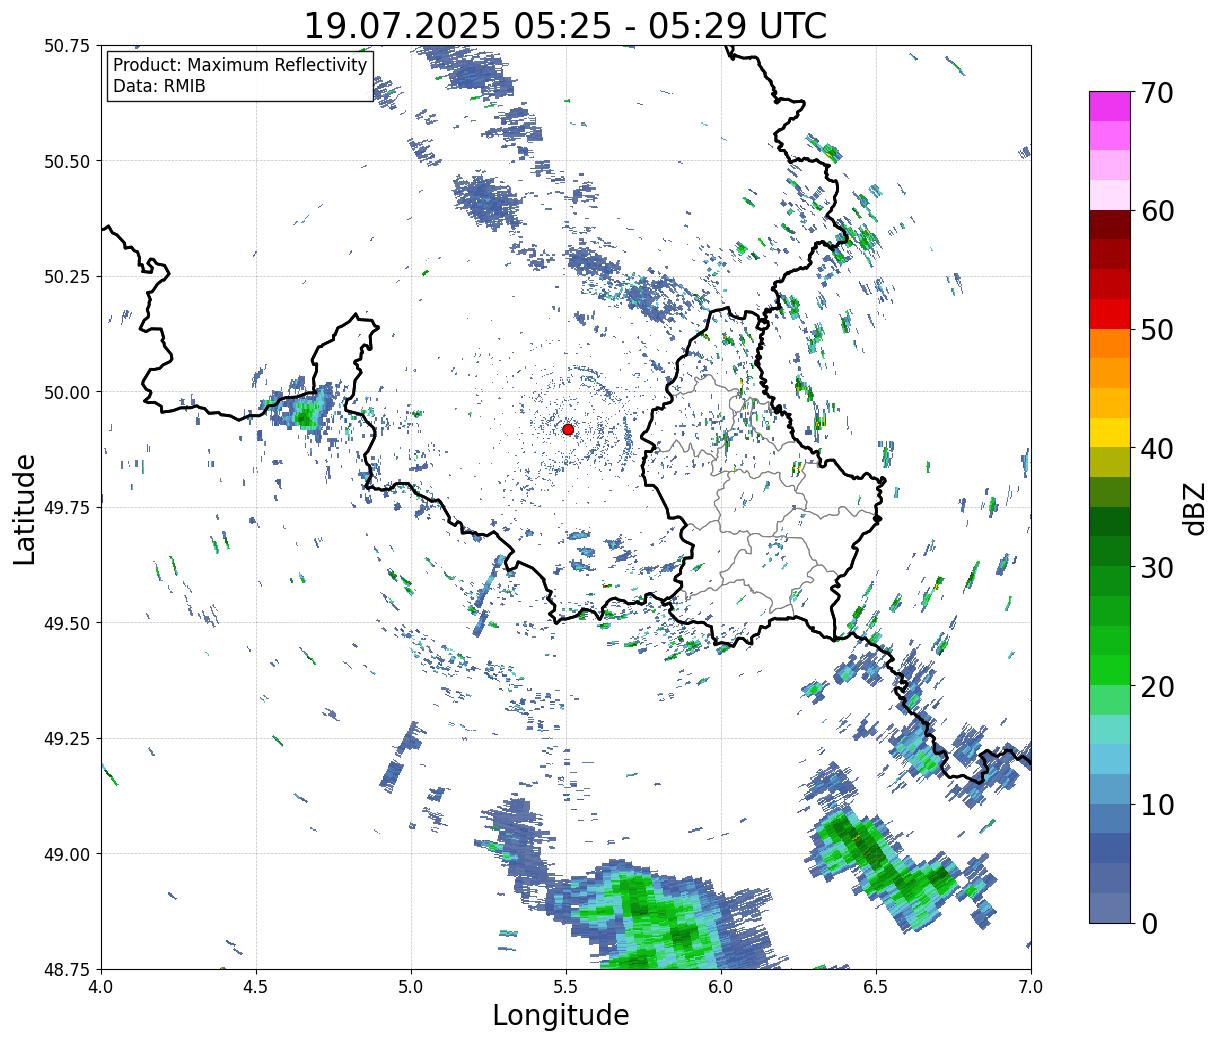Click the latitude tick label '50.25'
Image resolution: width=1219 pixels, height=1040 pixels.
tap(67, 277)
